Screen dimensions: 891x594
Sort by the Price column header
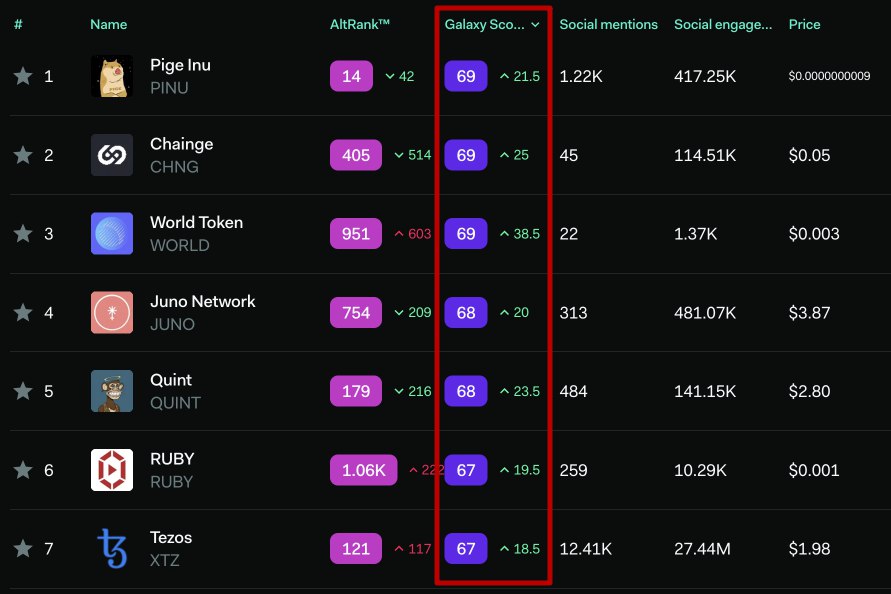point(804,24)
